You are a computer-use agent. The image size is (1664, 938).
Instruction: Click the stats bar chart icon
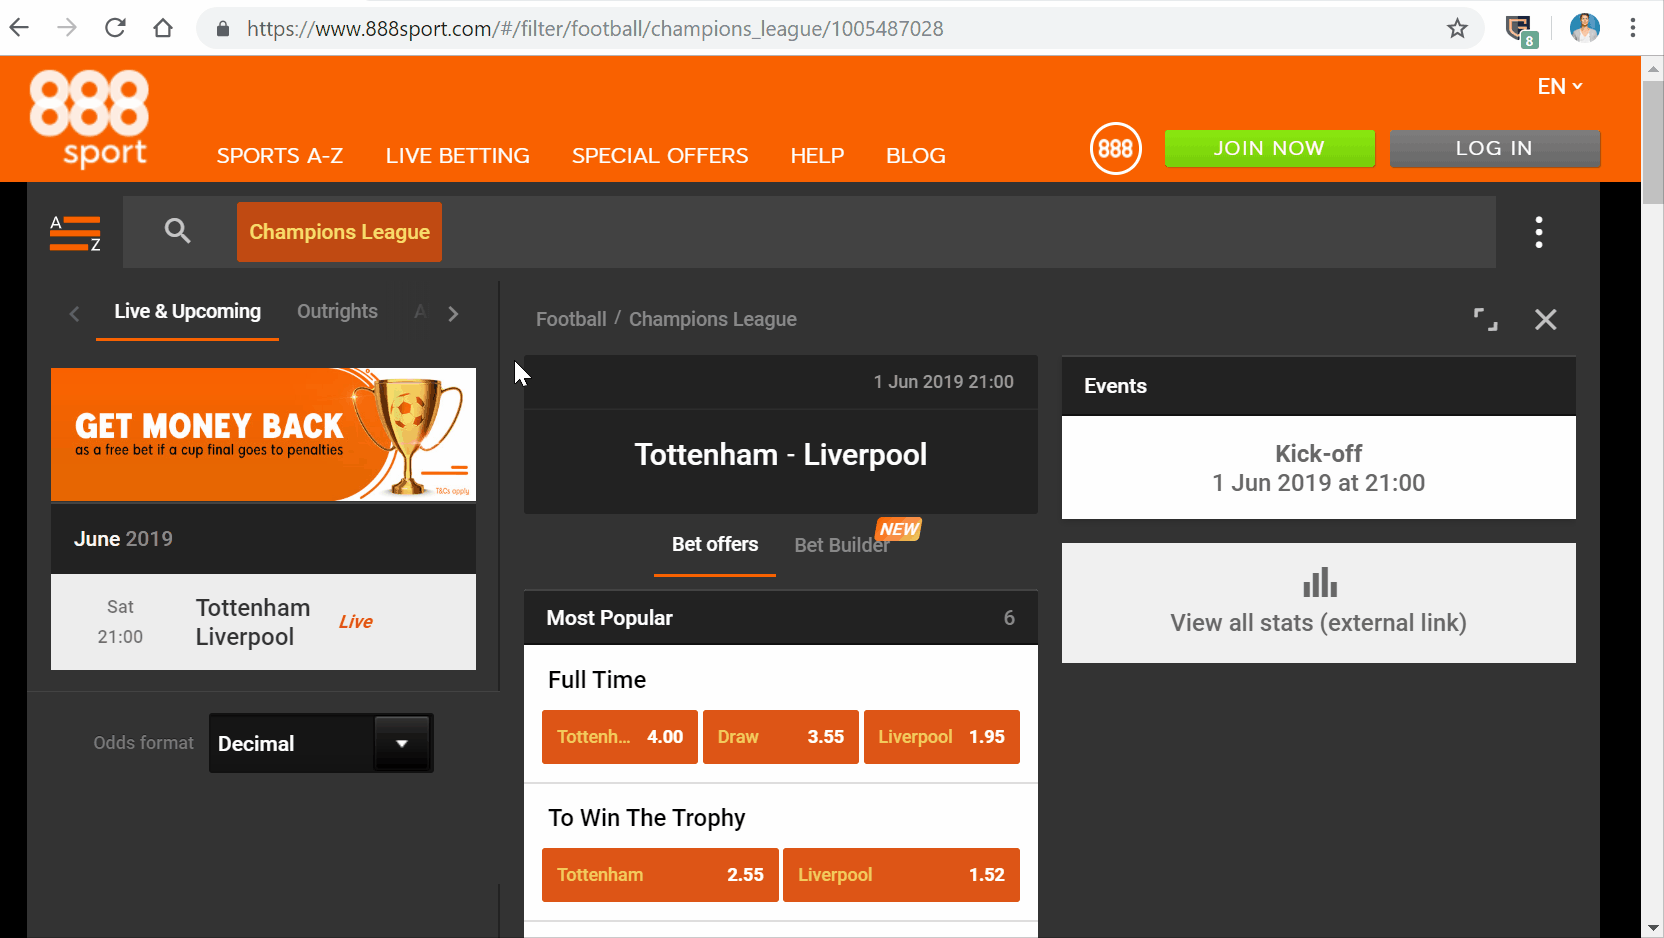coord(1319,582)
